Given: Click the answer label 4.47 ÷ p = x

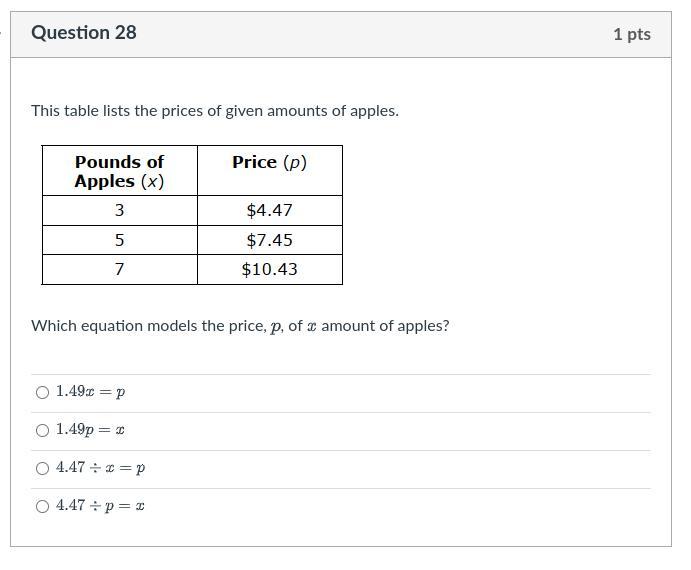Looking at the screenshot, I should [101, 507].
